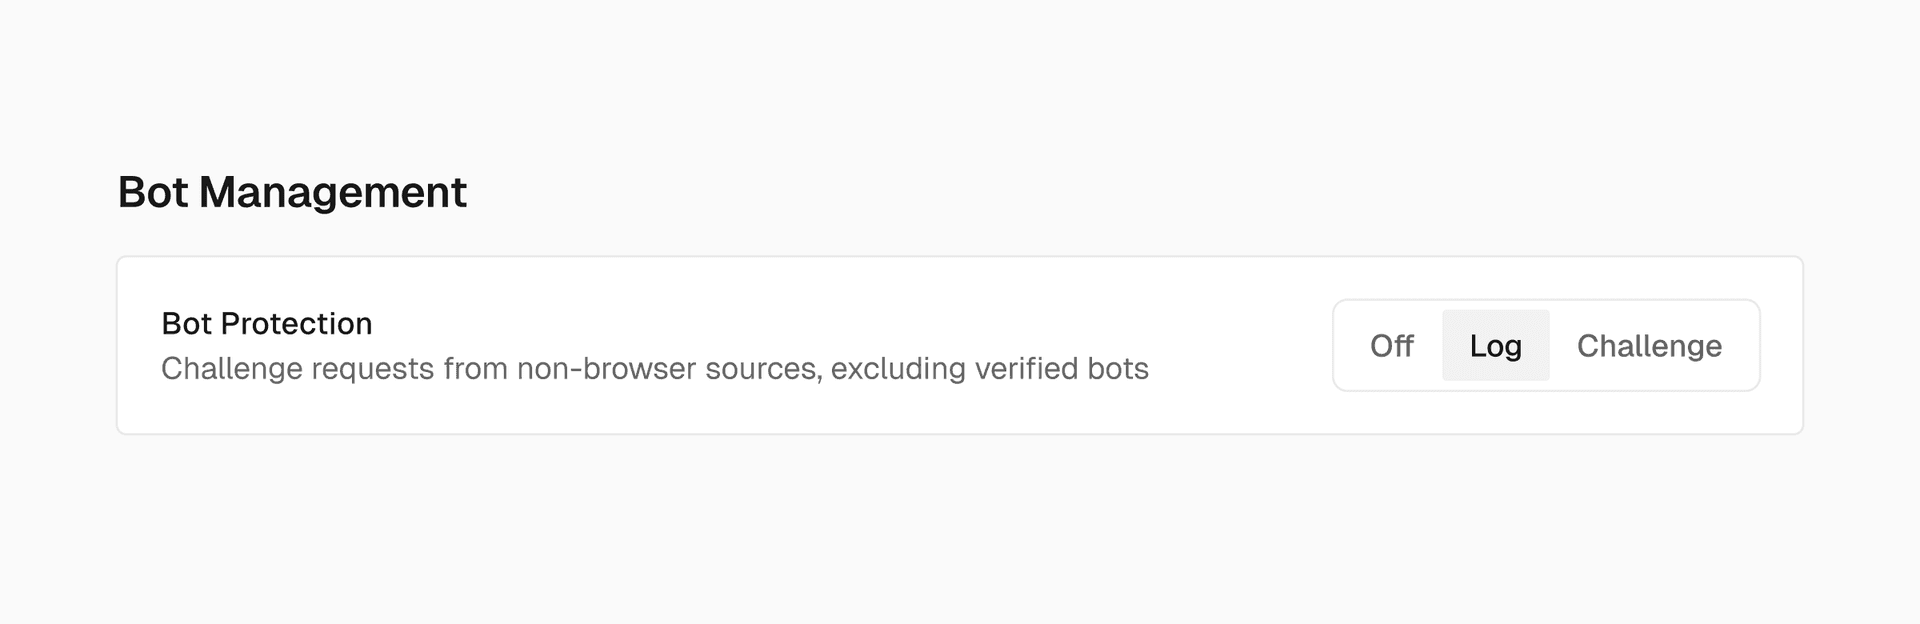Image resolution: width=1920 pixels, height=624 pixels.
Task: Disable bot protection via Off segment
Action: point(1391,346)
